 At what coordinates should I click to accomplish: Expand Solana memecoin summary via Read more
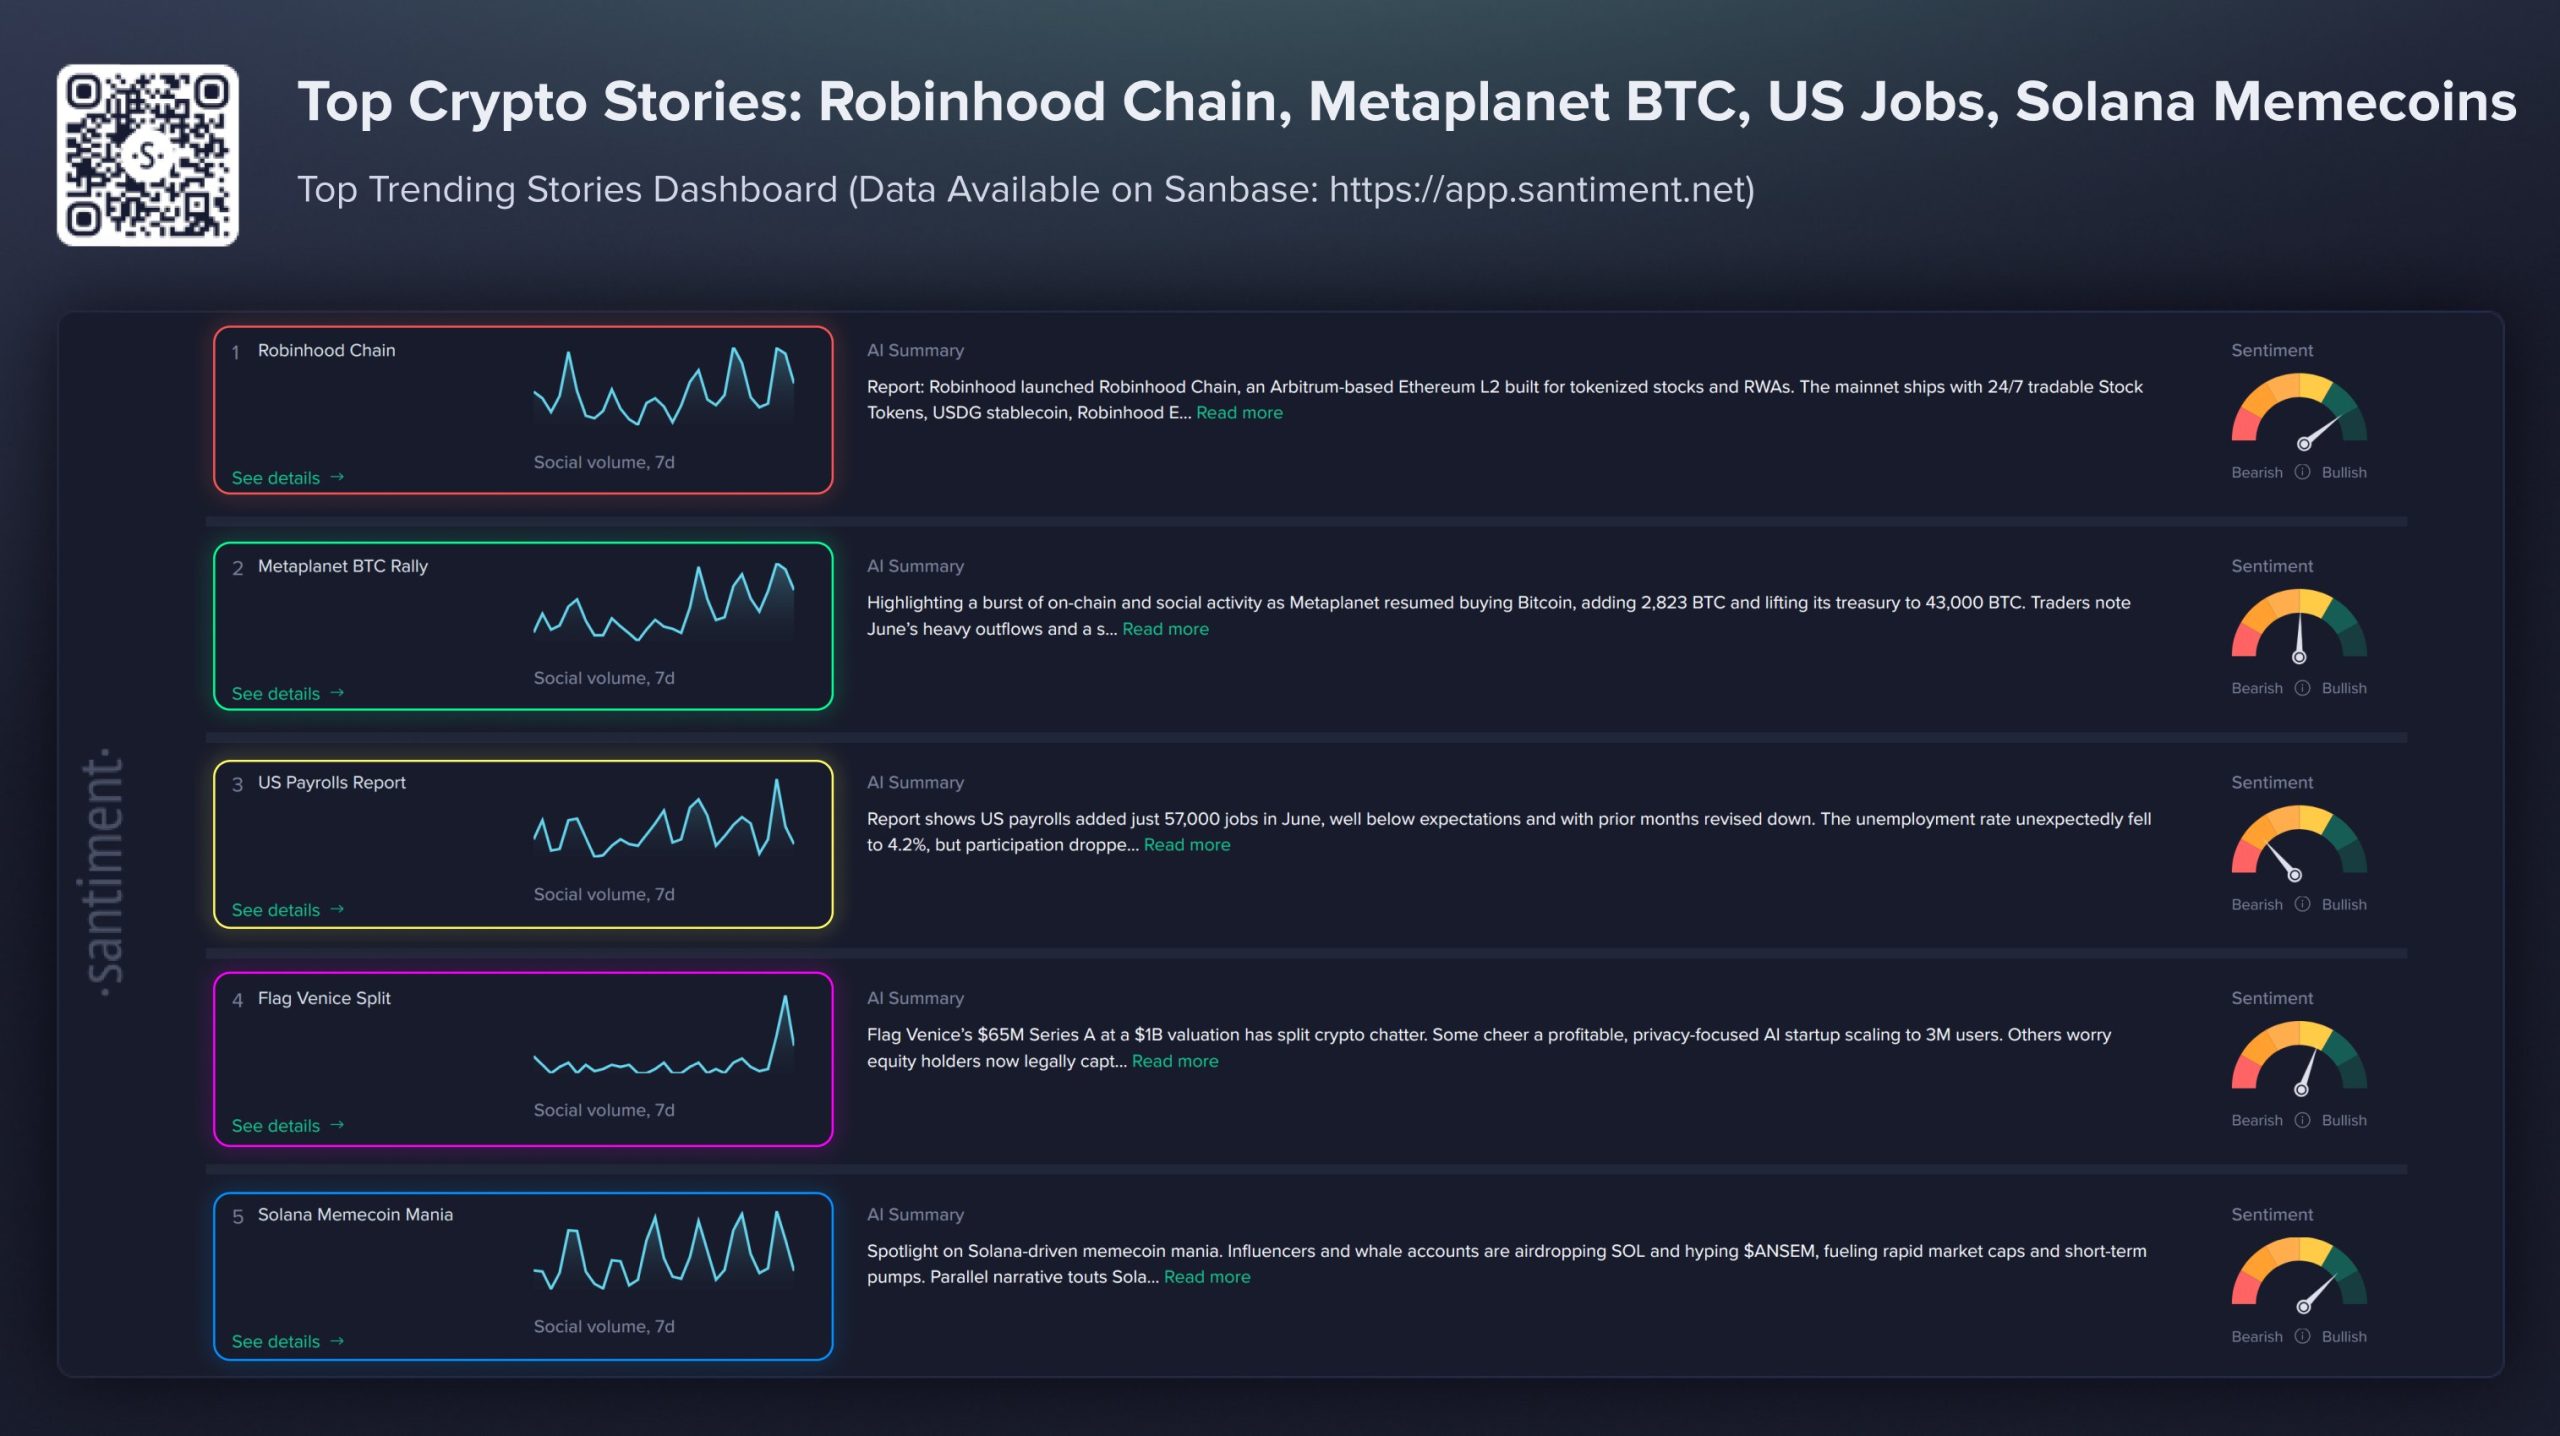1207,1277
